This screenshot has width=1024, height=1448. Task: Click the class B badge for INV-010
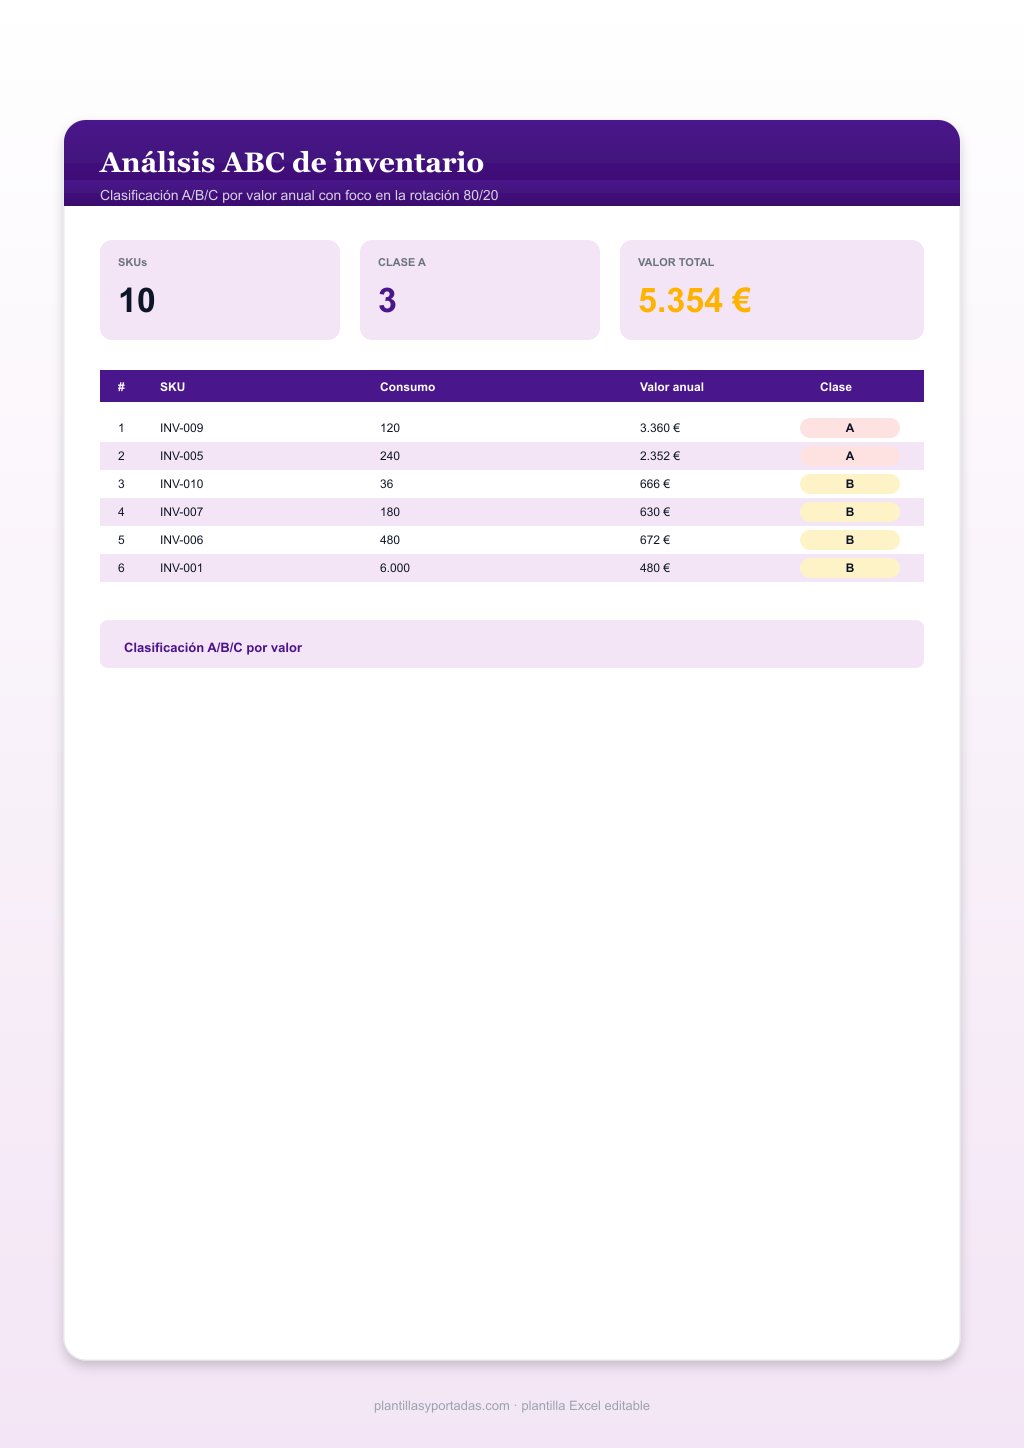850,484
